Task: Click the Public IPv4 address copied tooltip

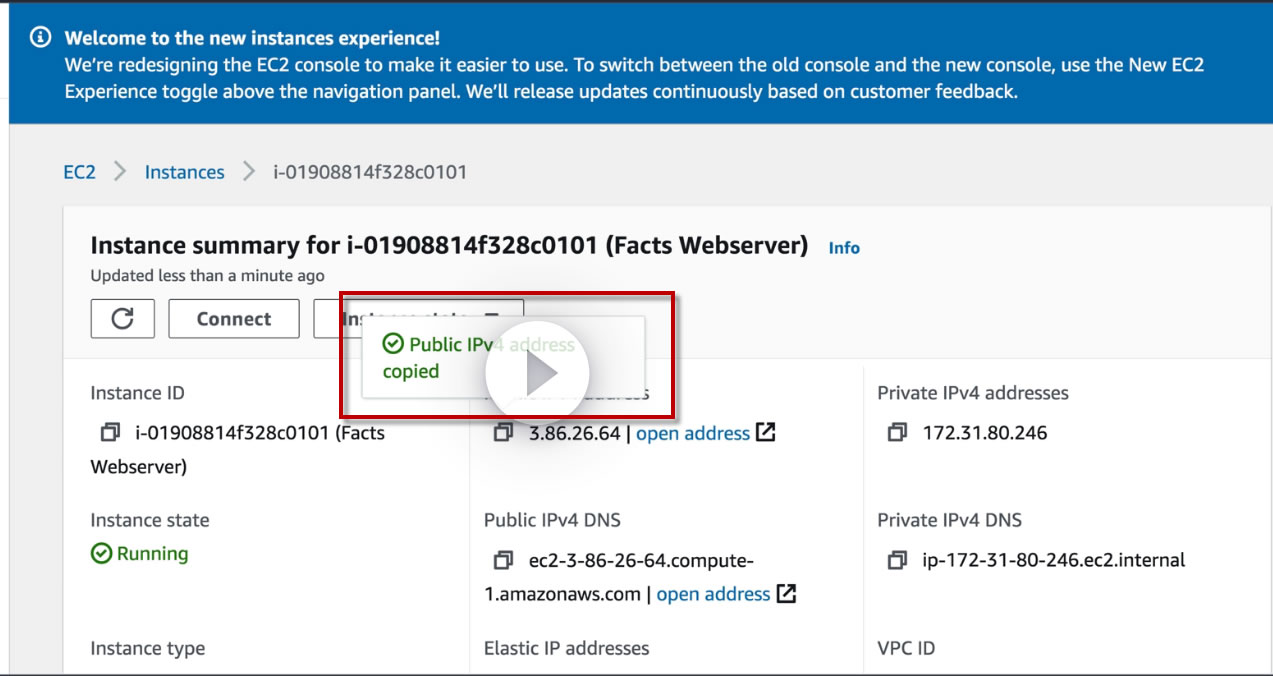Action: [x=435, y=358]
